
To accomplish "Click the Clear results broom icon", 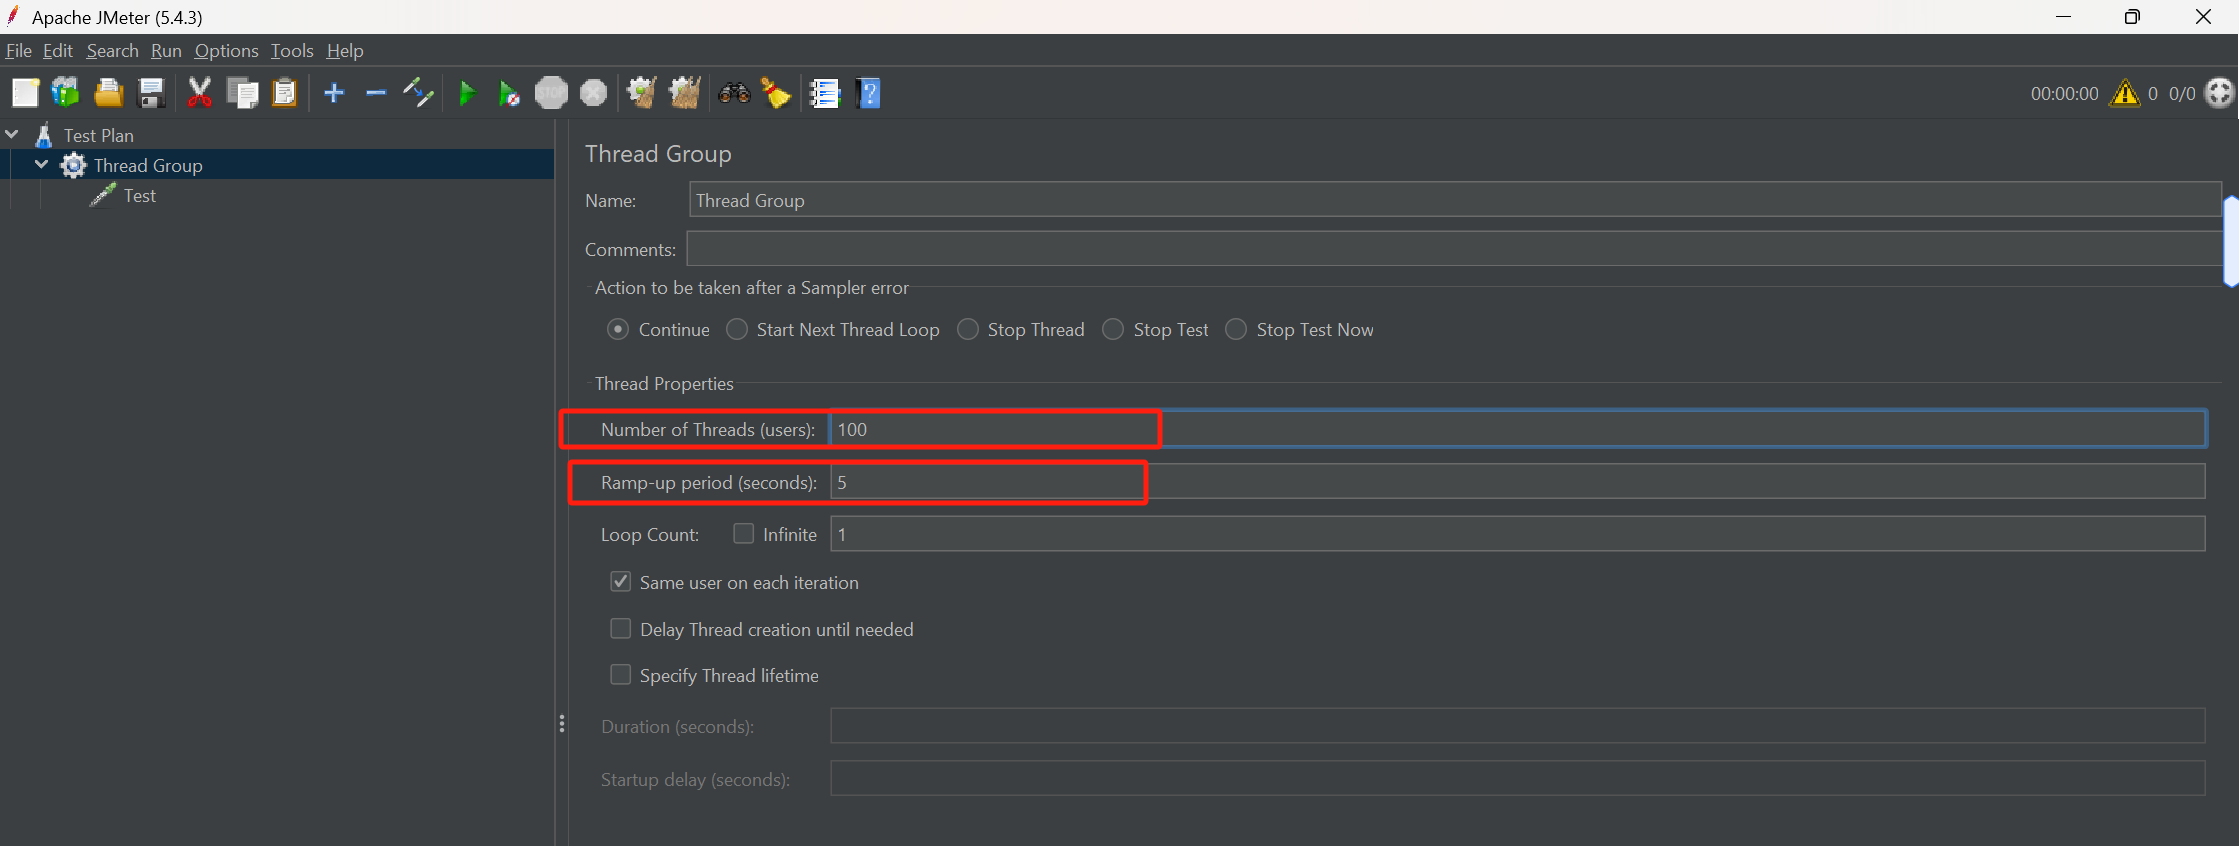I will [x=641, y=93].
